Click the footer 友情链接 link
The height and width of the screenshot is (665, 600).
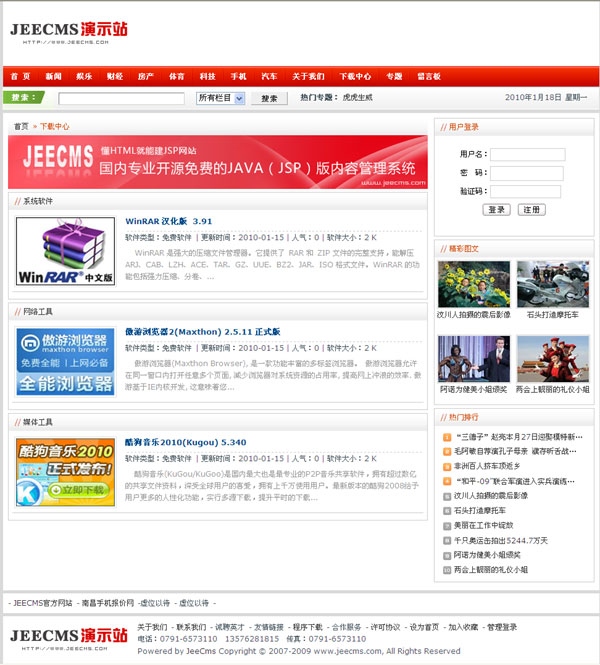point(269,627)
